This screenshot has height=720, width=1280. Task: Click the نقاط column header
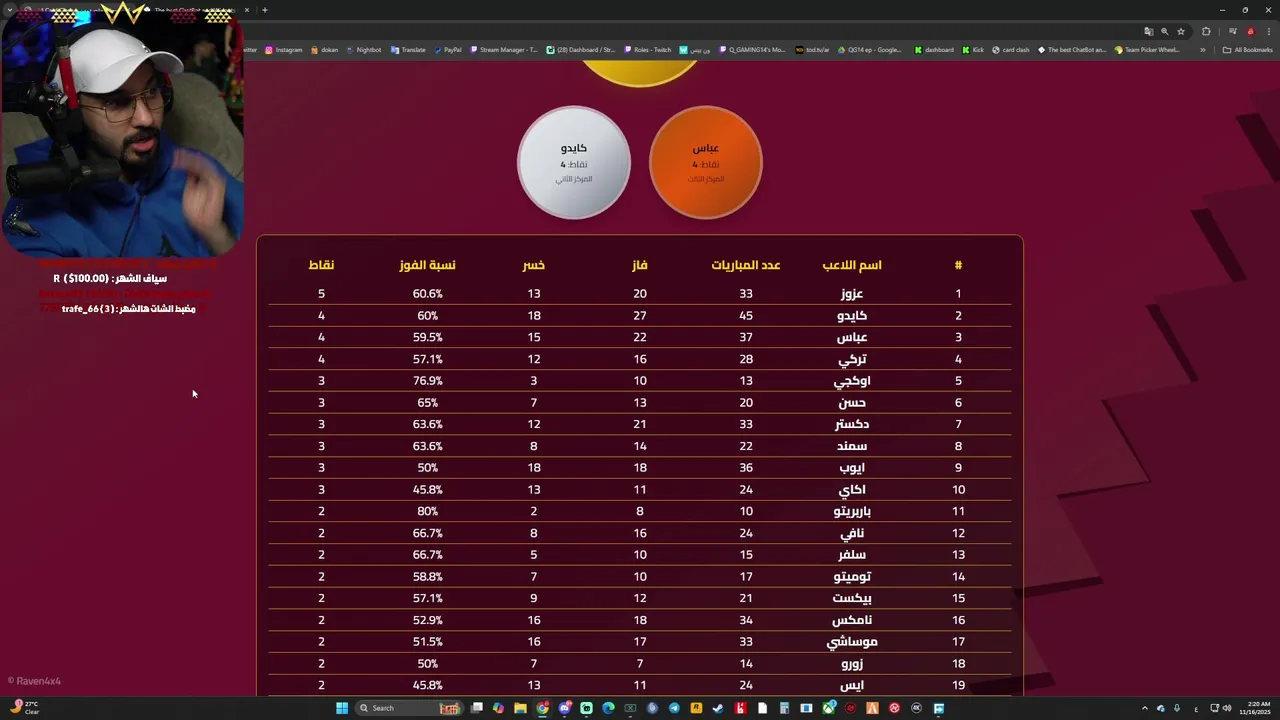pyautogui.click(x=321, y=265)
